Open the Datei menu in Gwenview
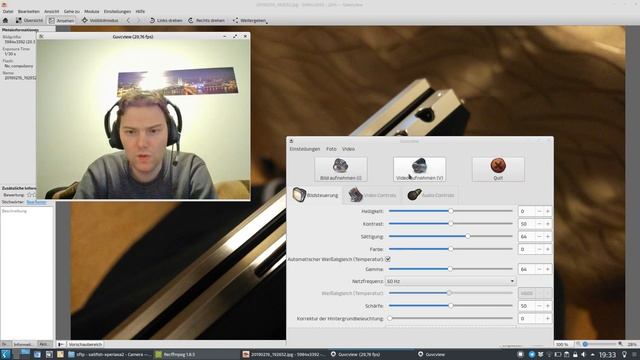The height and width of the screenshot is (360, 640). click(8, 11)
